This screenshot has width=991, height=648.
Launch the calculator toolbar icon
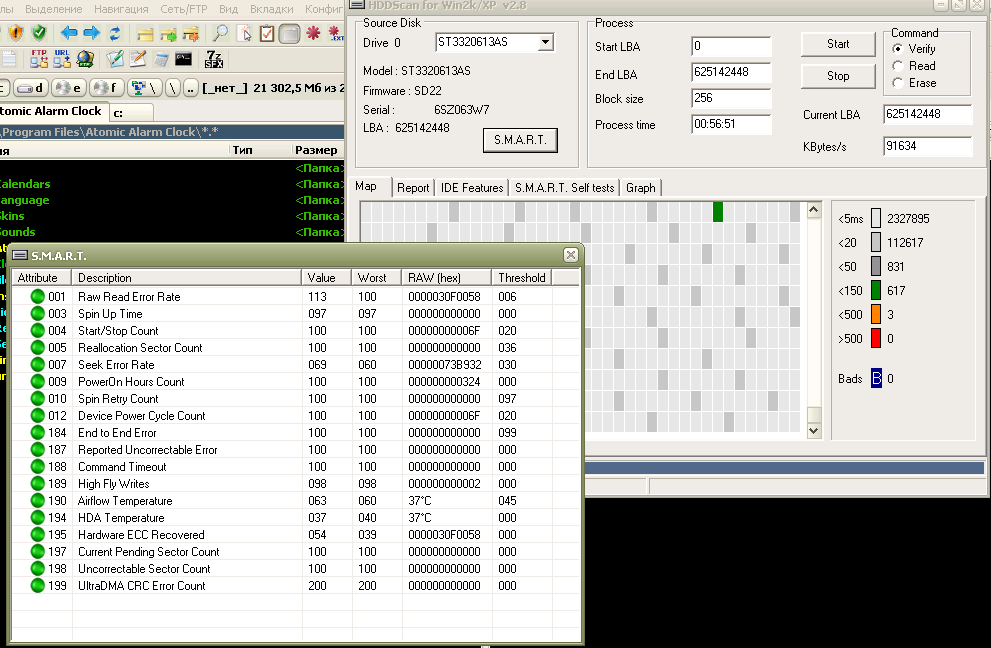point(161,59)
